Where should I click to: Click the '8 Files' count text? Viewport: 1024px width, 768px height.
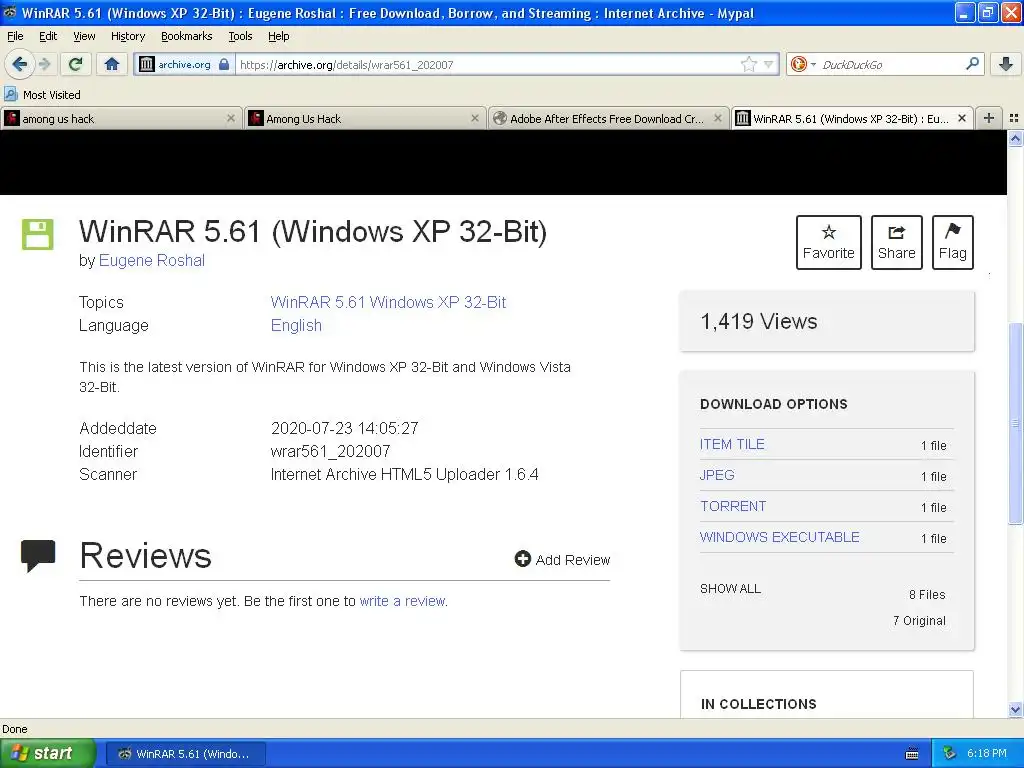click(927, 594)
